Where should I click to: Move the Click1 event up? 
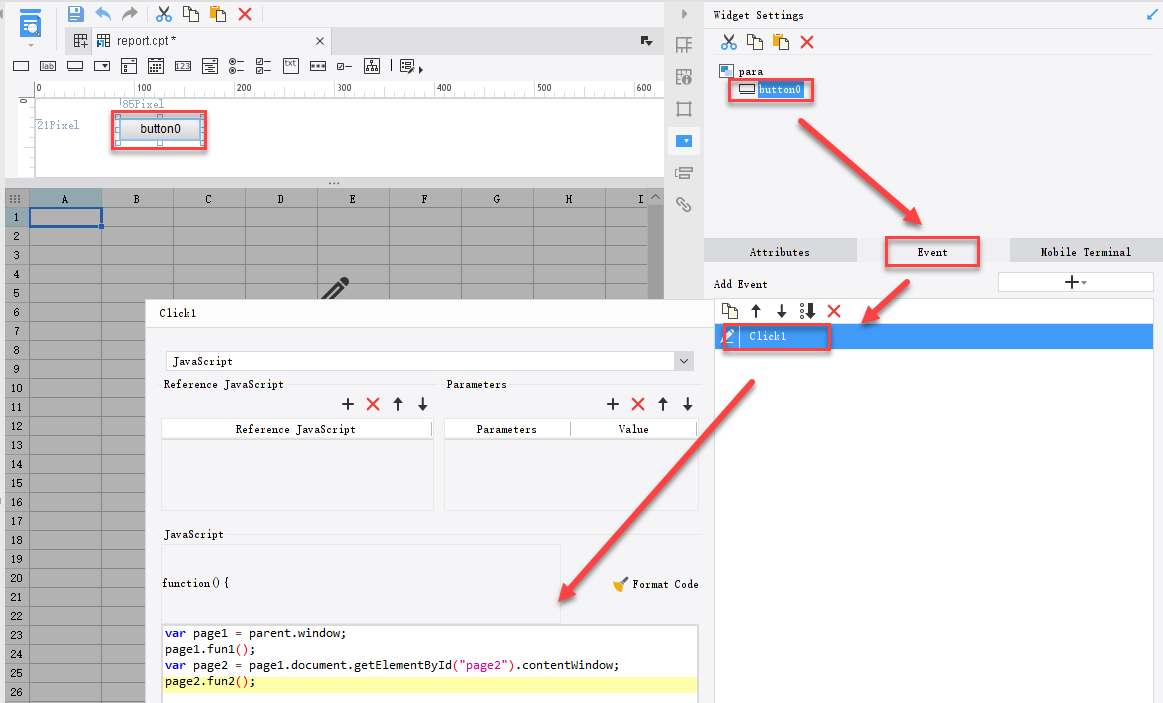tap(756, 311)
